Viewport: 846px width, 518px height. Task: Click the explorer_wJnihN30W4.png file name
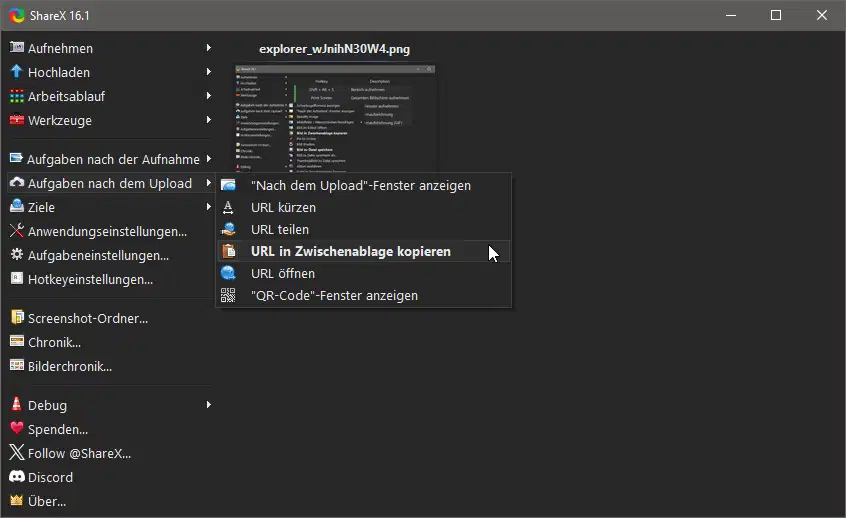[x=335, y=49]
